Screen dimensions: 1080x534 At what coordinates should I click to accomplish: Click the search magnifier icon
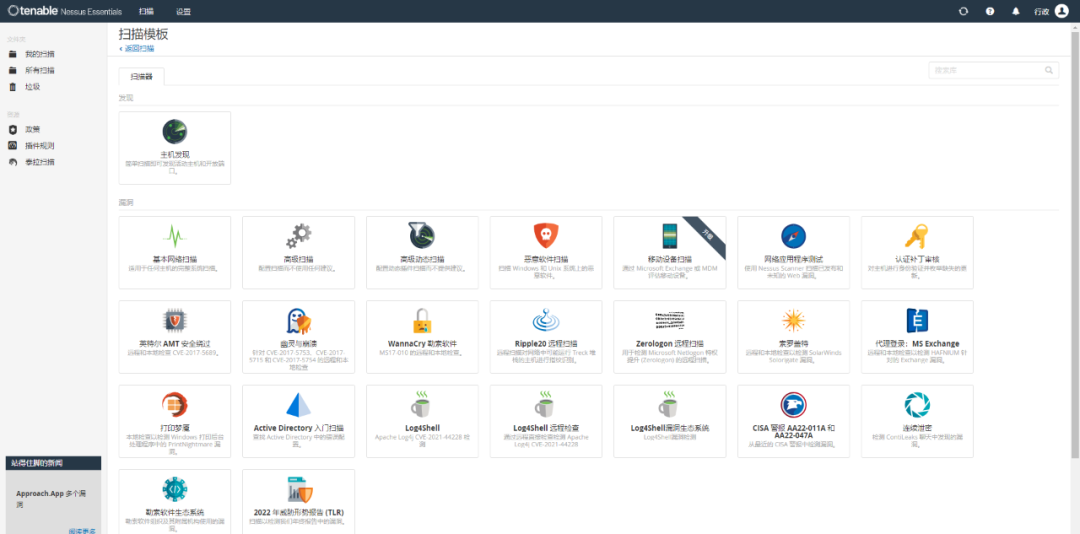point(1049,70)
